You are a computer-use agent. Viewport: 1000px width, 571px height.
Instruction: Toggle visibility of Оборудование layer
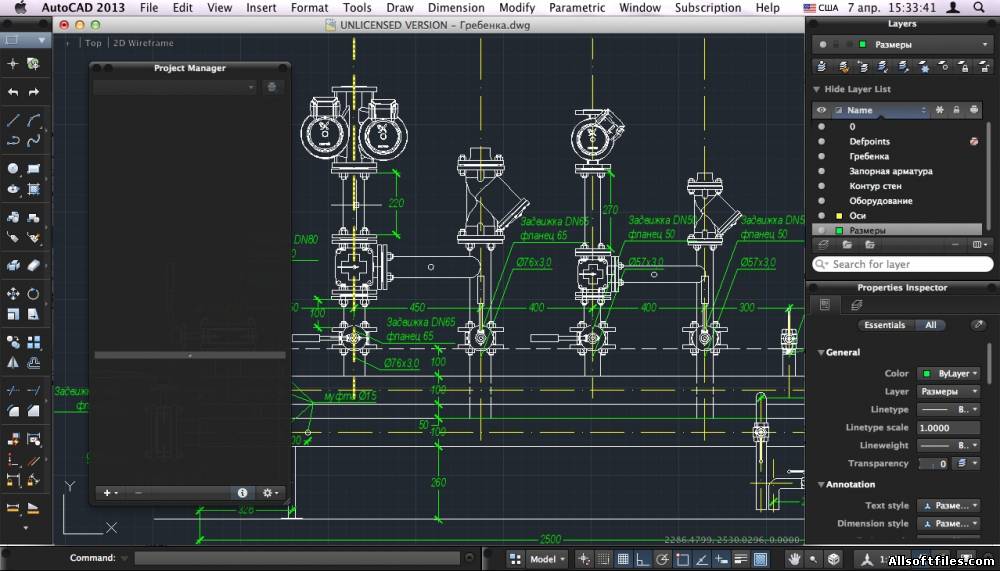click(x=821, y=201)
